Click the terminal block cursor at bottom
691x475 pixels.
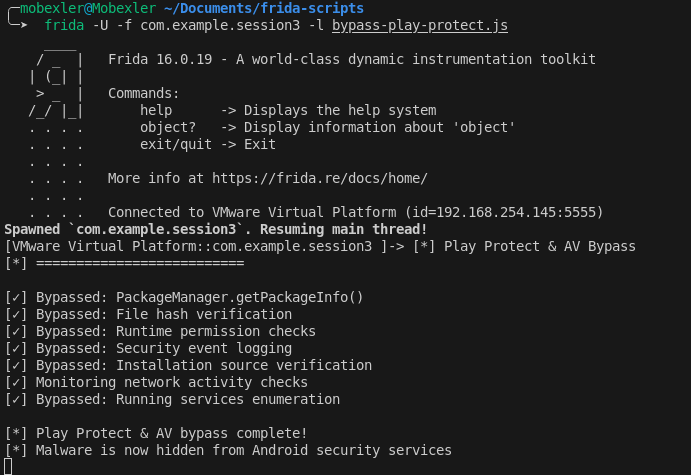[x=8, y=467]
